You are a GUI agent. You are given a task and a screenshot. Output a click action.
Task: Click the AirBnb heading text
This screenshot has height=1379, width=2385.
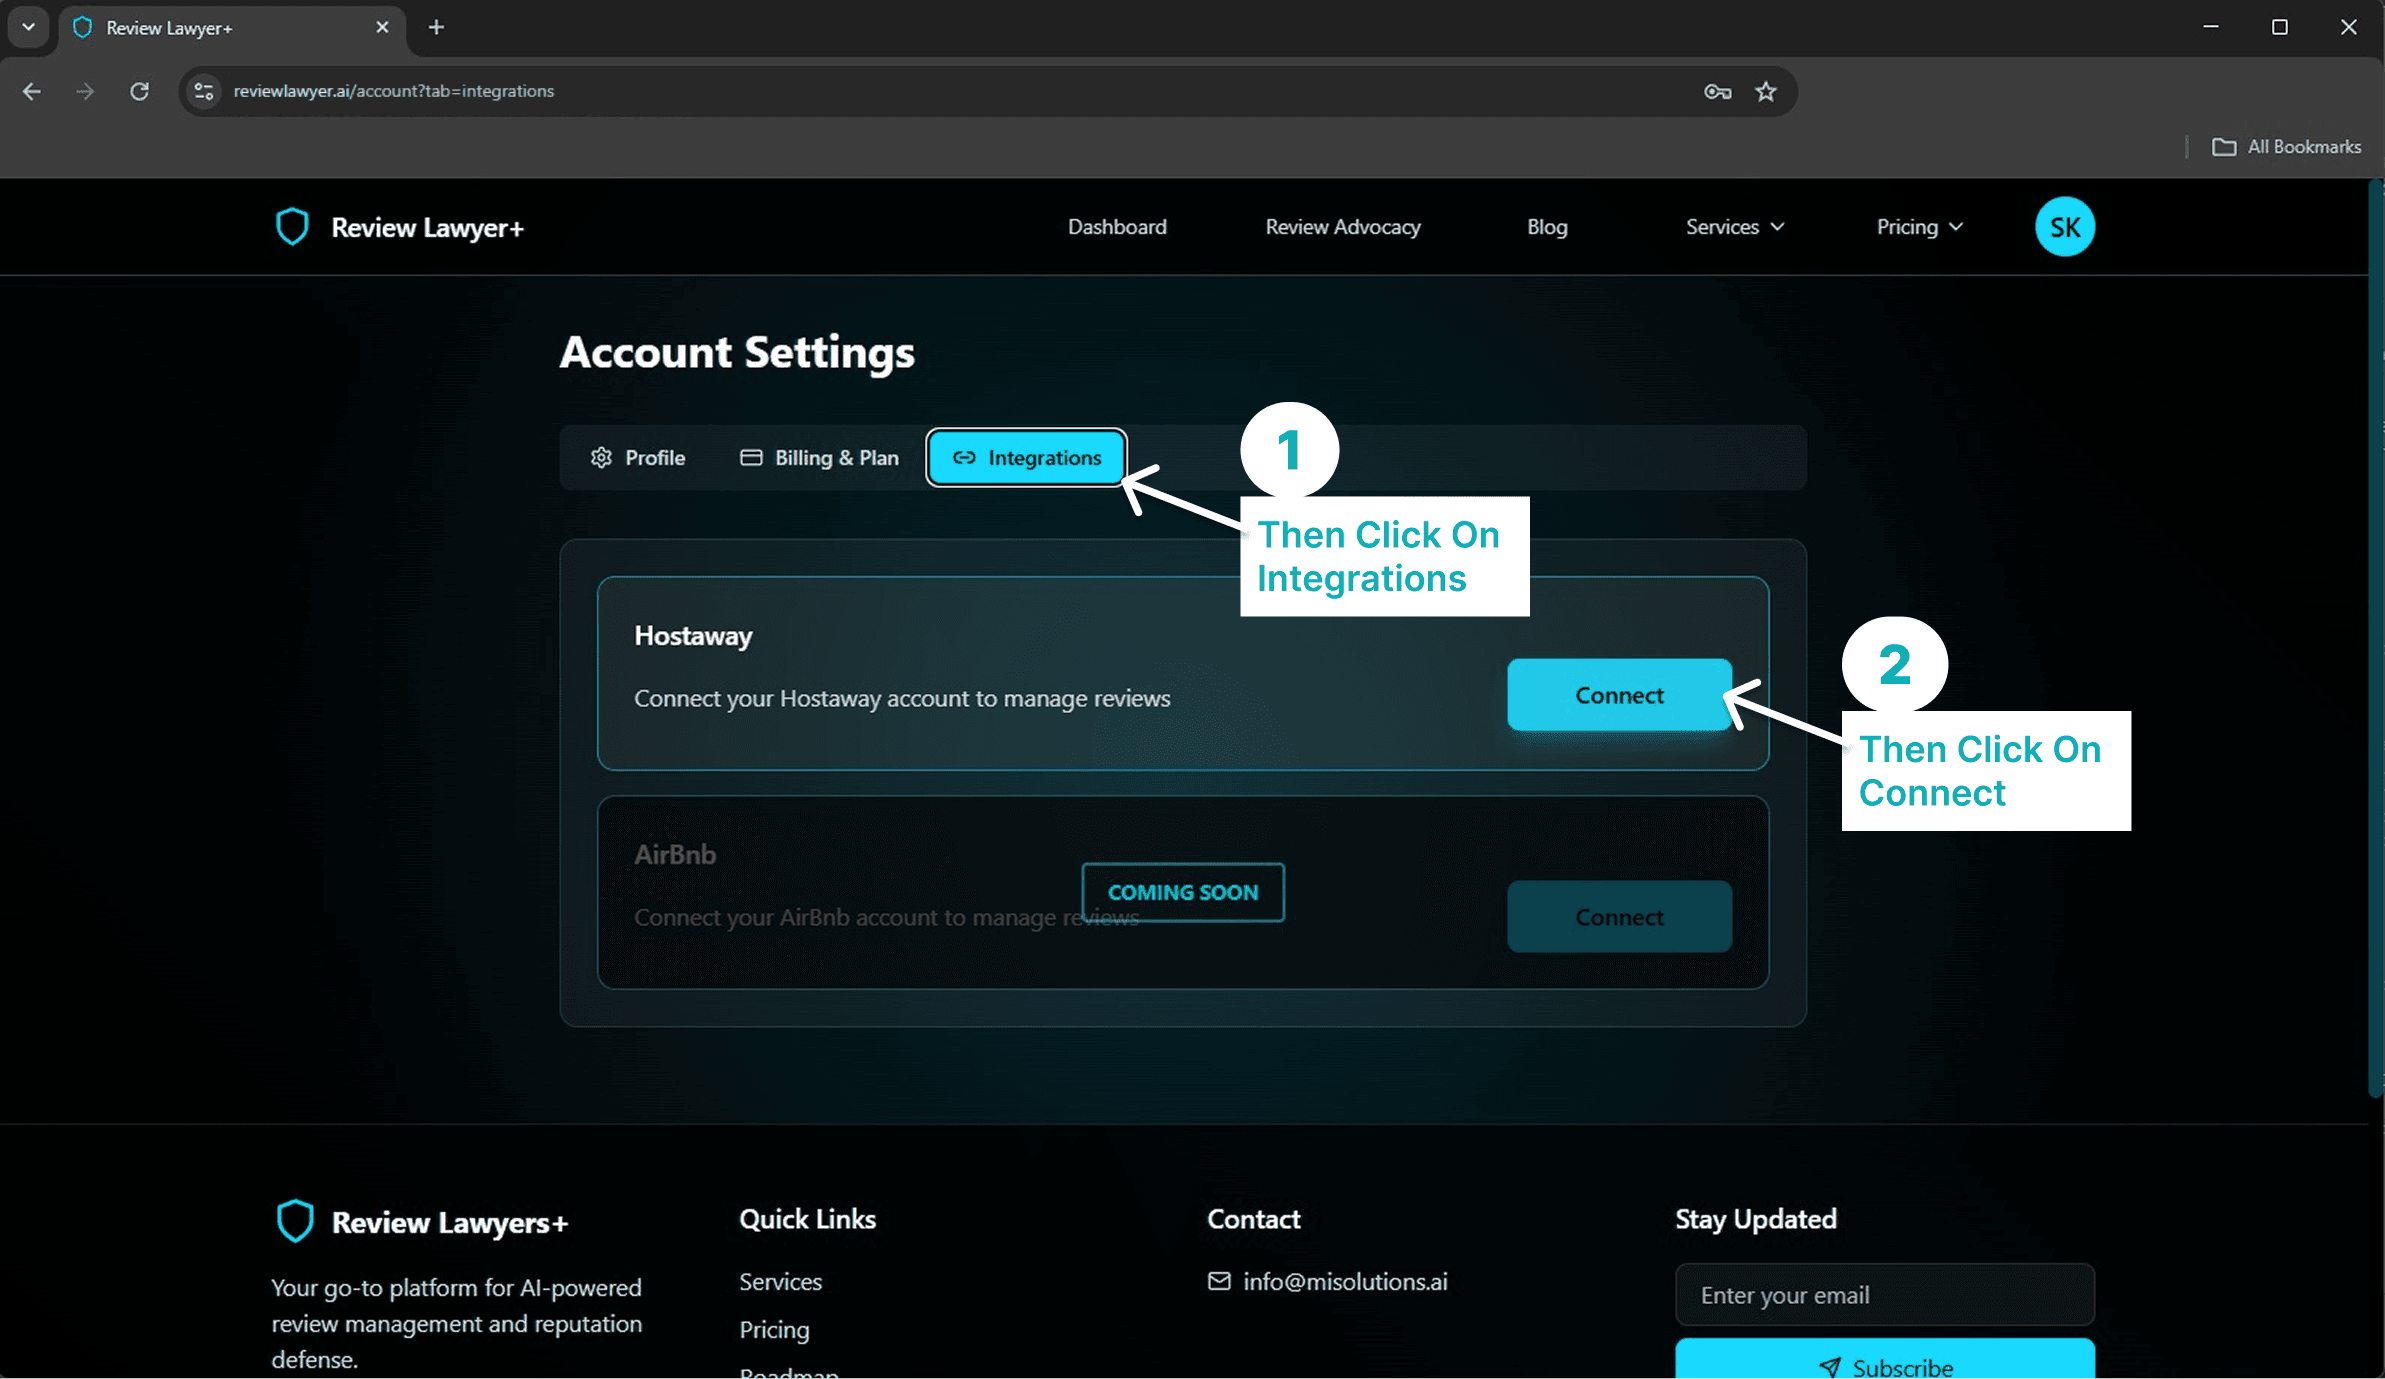(x=675, y=855)
